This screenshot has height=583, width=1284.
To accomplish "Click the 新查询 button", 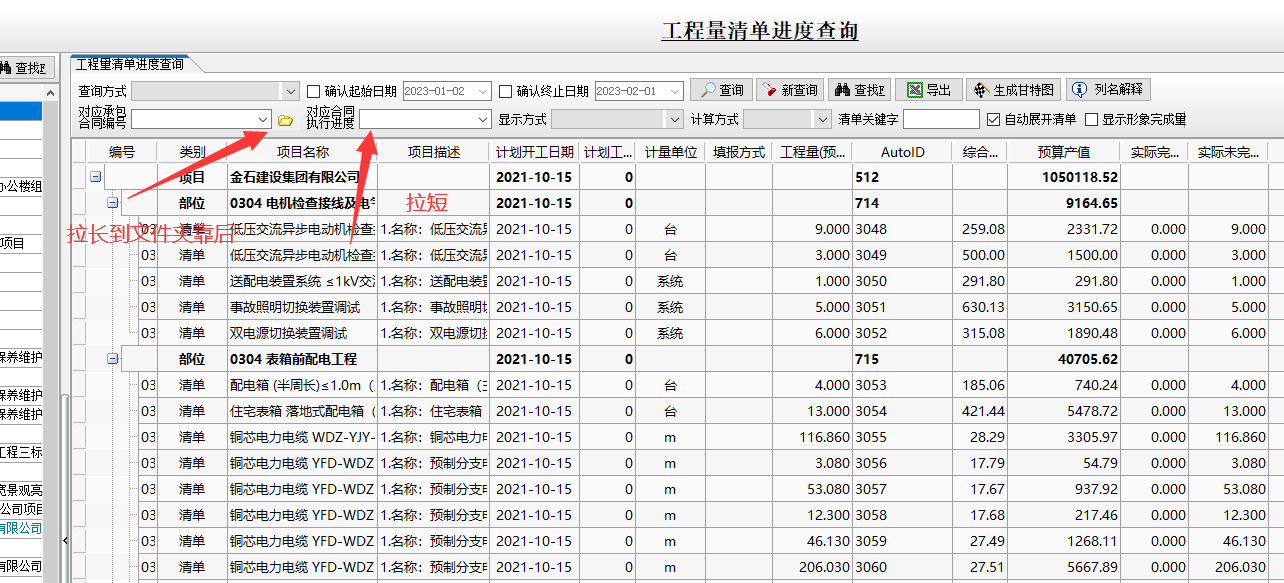I will tap(788, 90).
